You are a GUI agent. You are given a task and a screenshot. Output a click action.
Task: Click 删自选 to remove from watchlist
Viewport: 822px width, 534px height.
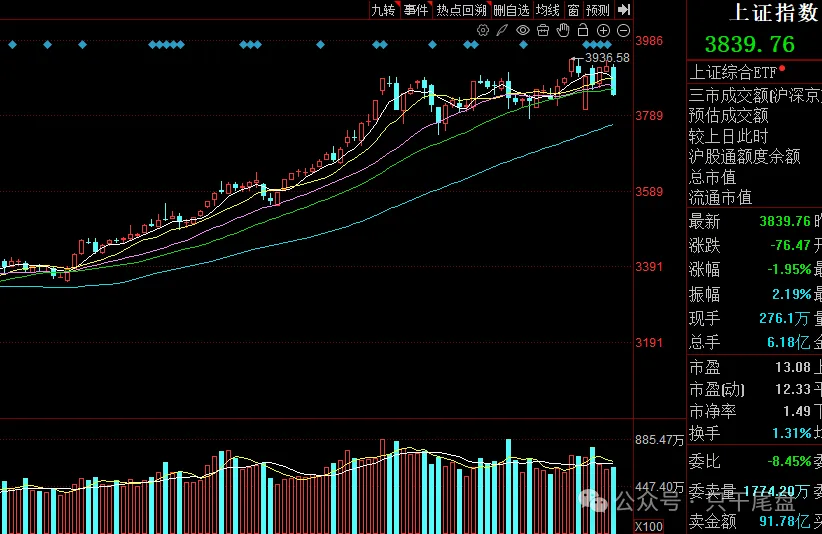(x=511, y=10)
